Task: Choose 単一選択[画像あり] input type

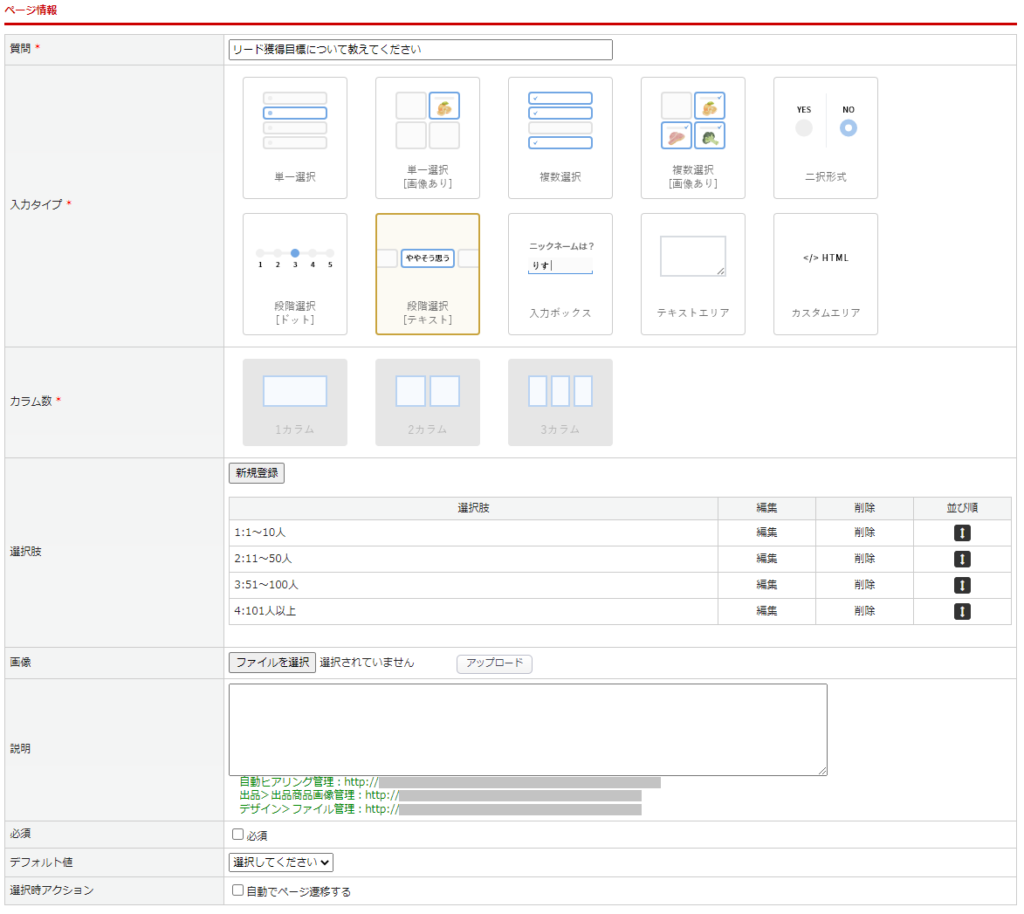Action: [x=427, y=138]
